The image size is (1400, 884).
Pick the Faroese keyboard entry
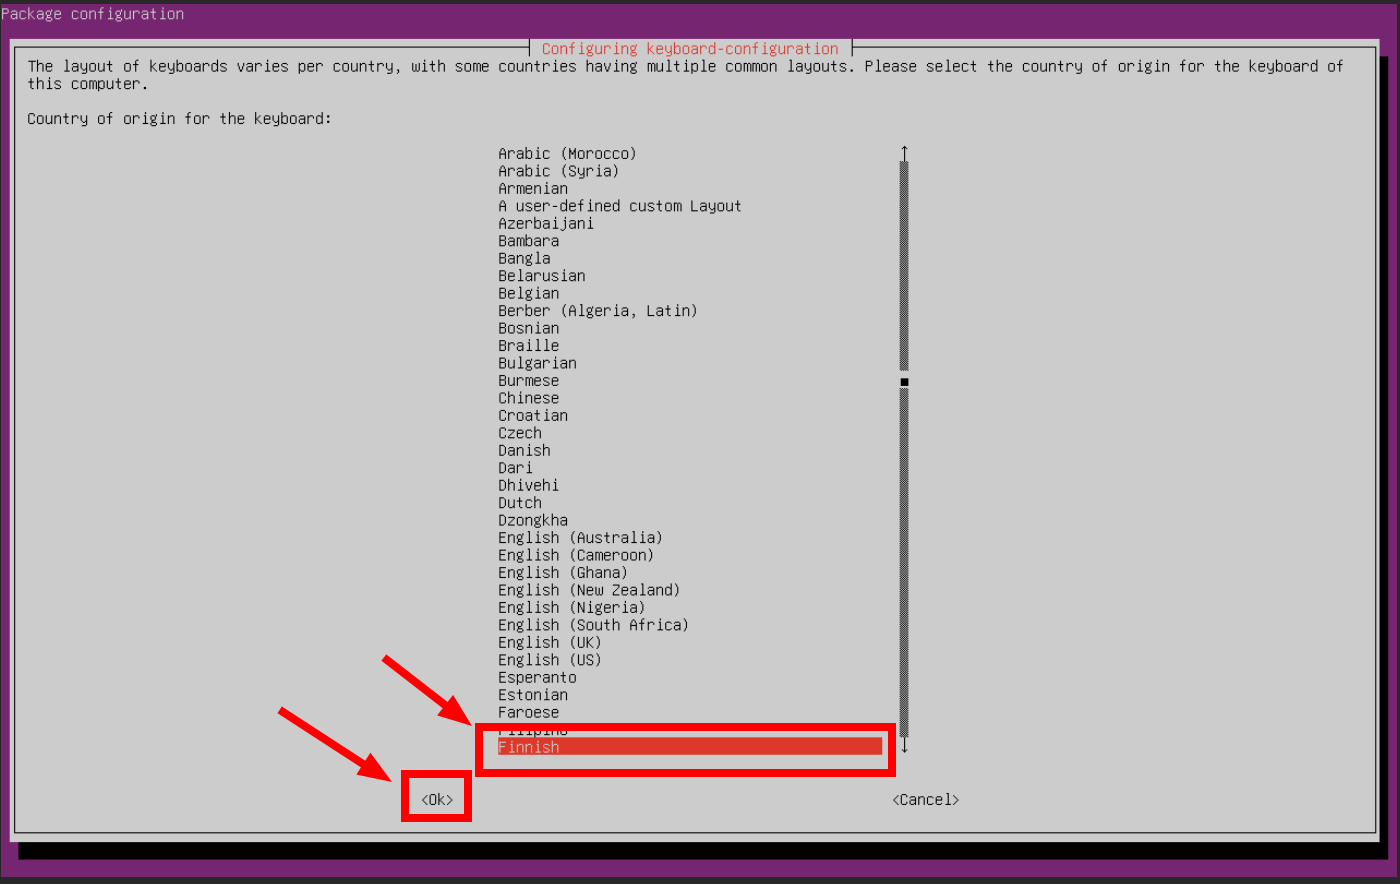529,712
